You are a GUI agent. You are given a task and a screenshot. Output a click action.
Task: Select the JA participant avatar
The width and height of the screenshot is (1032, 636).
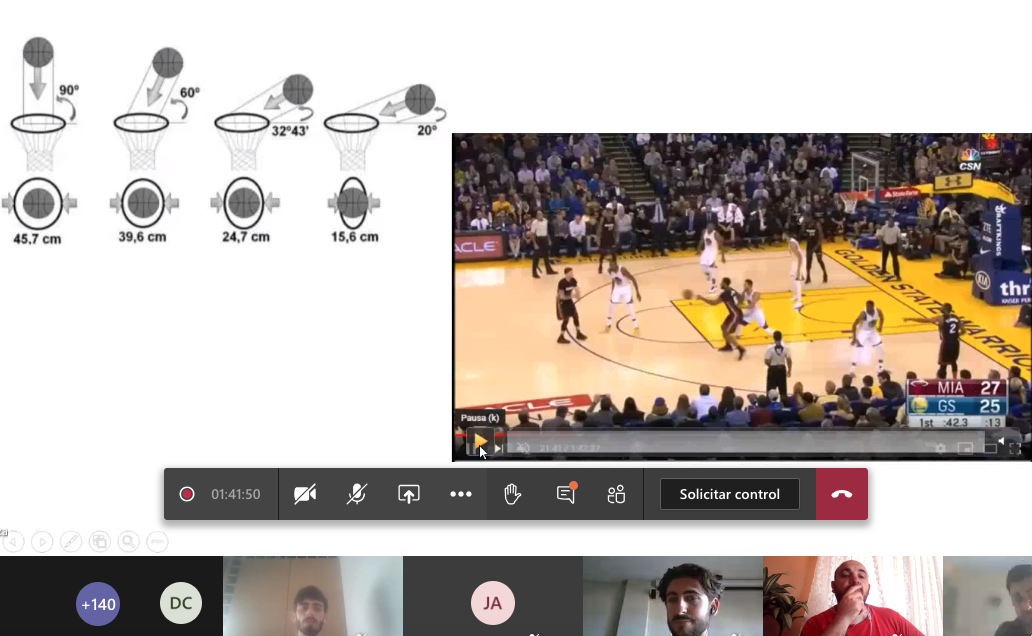(492, 603)
